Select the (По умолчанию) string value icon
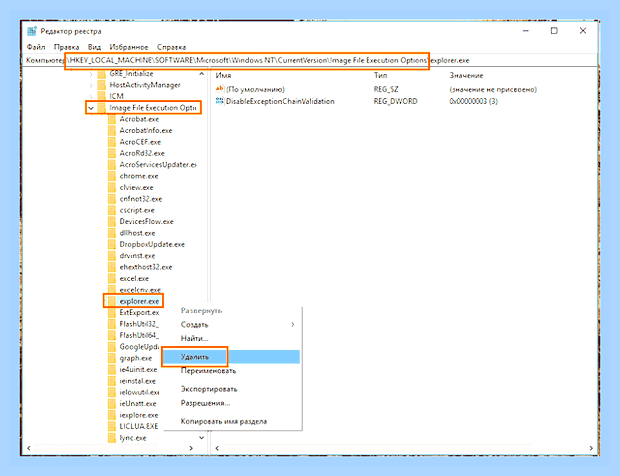This screenshot has height=476, width=620. tap(219, 89)
